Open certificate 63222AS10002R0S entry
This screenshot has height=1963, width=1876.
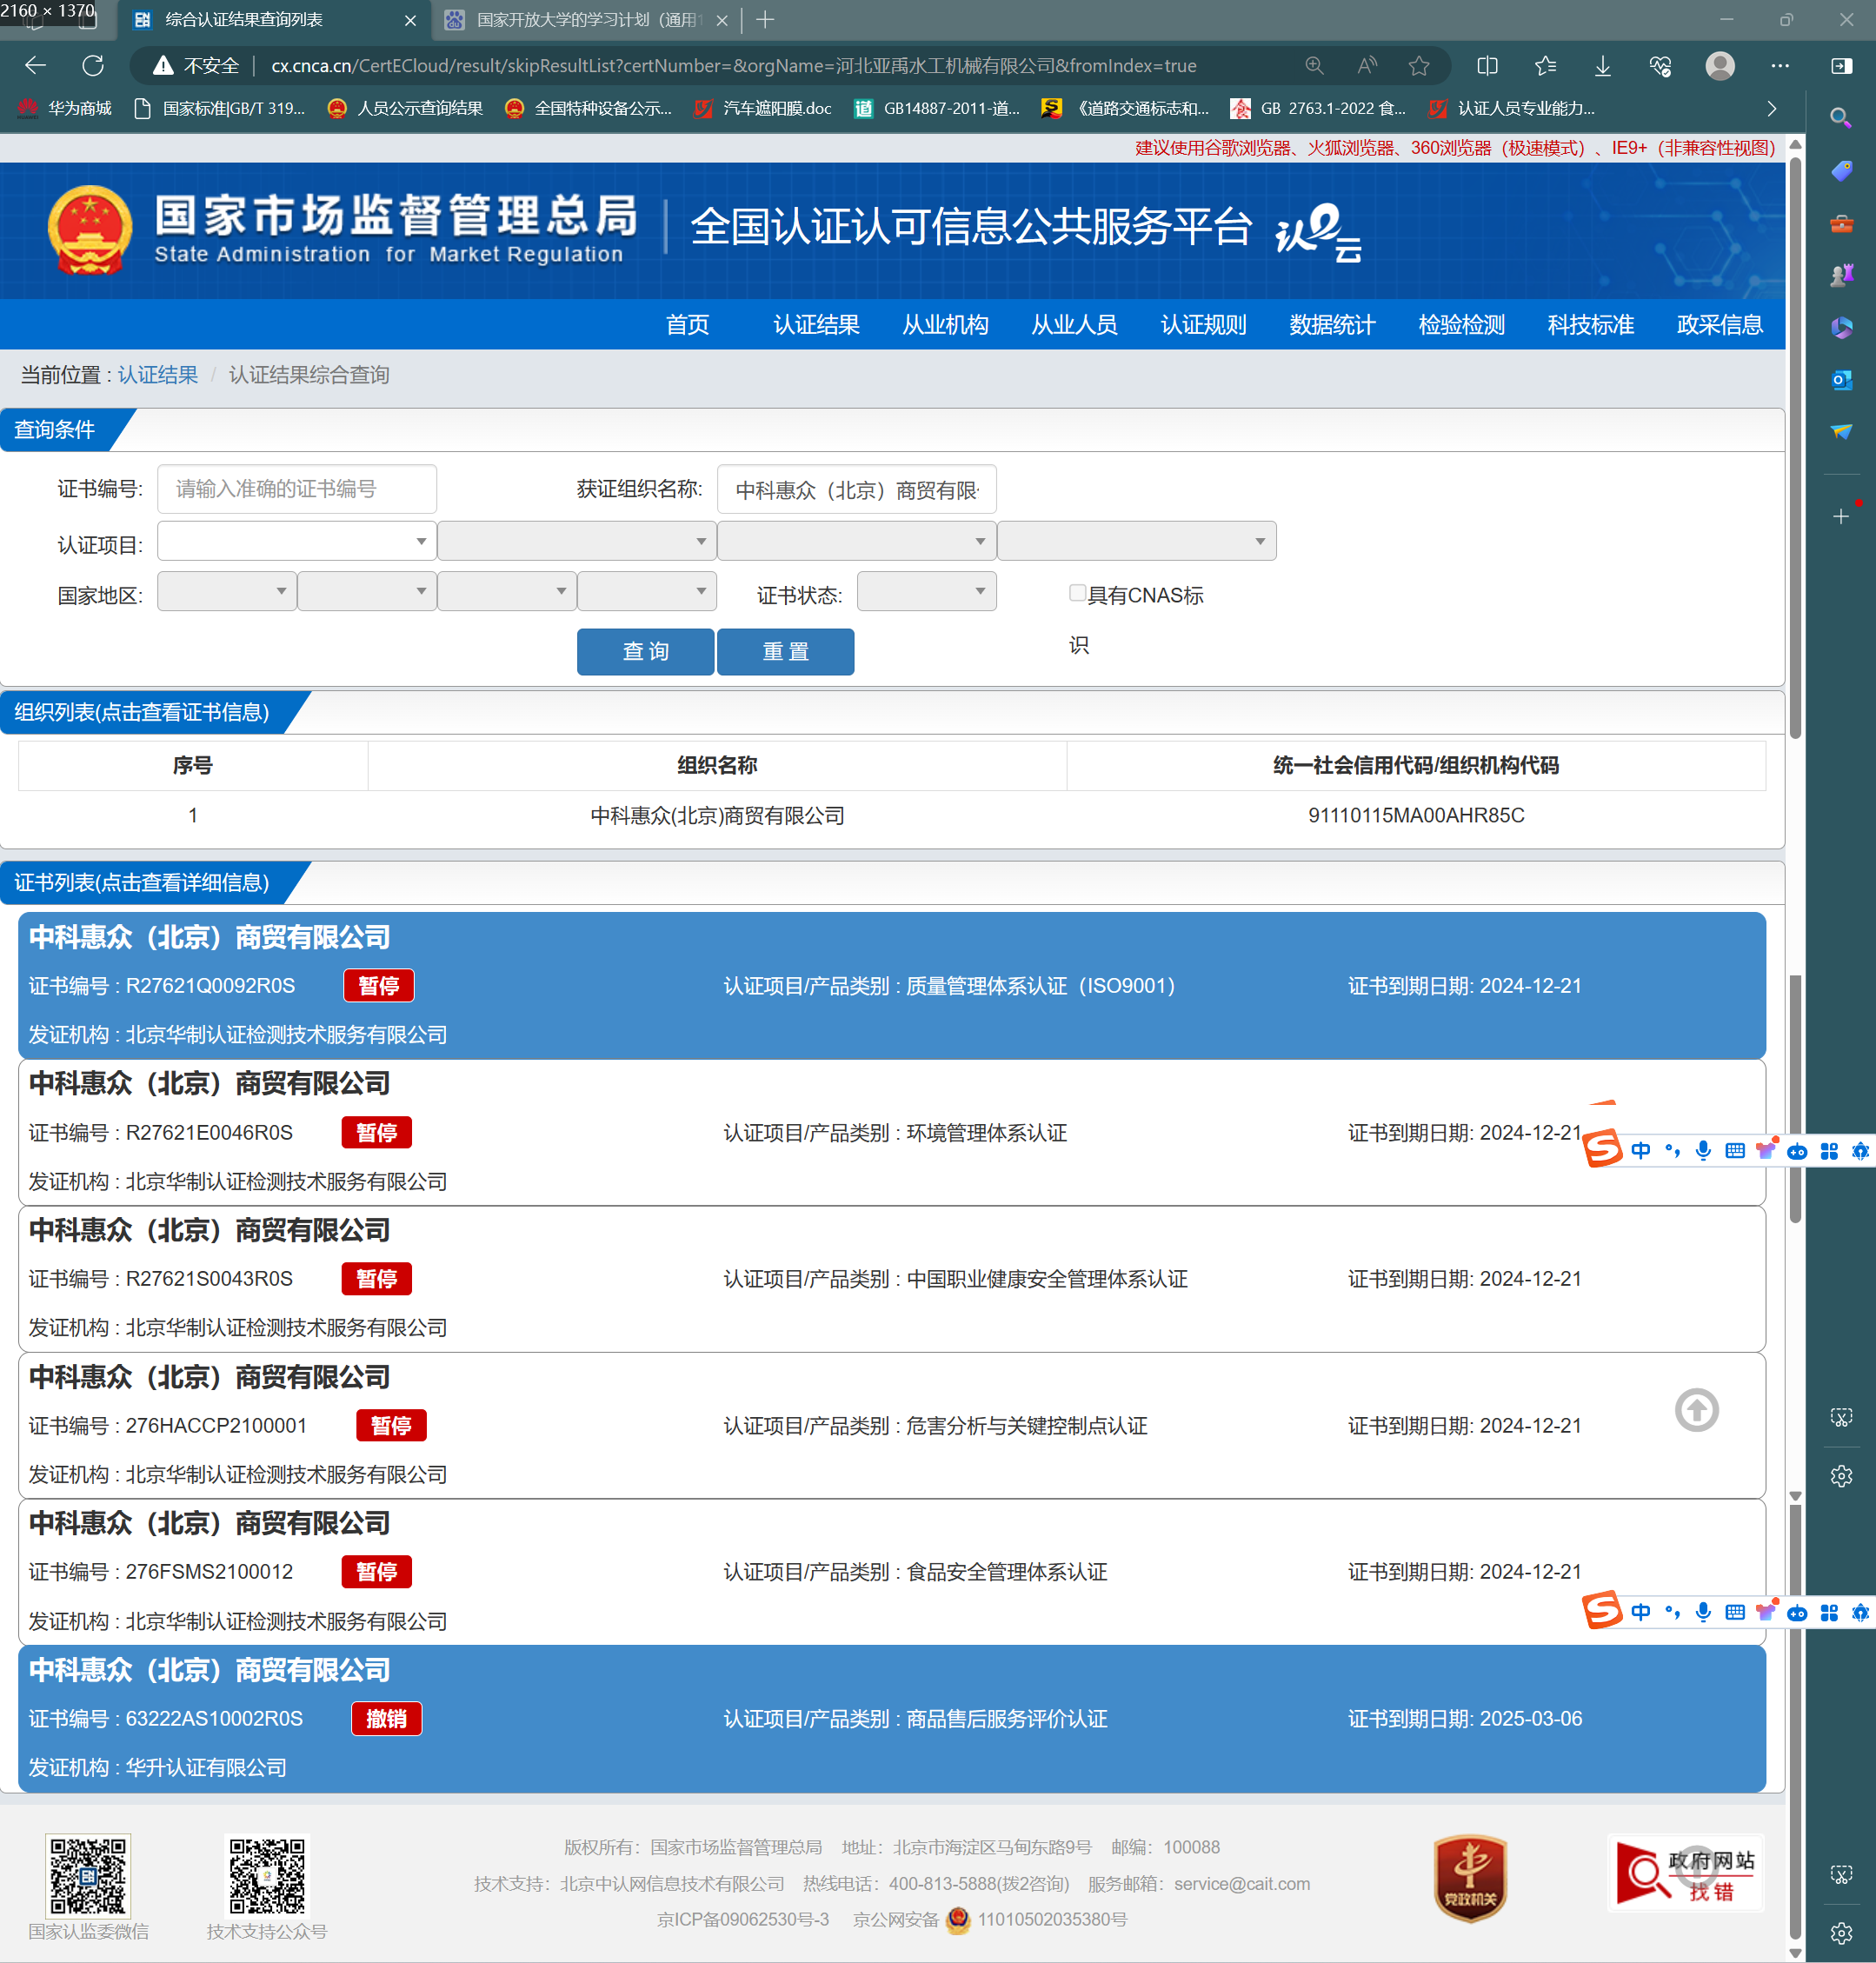pos(892,1718)
